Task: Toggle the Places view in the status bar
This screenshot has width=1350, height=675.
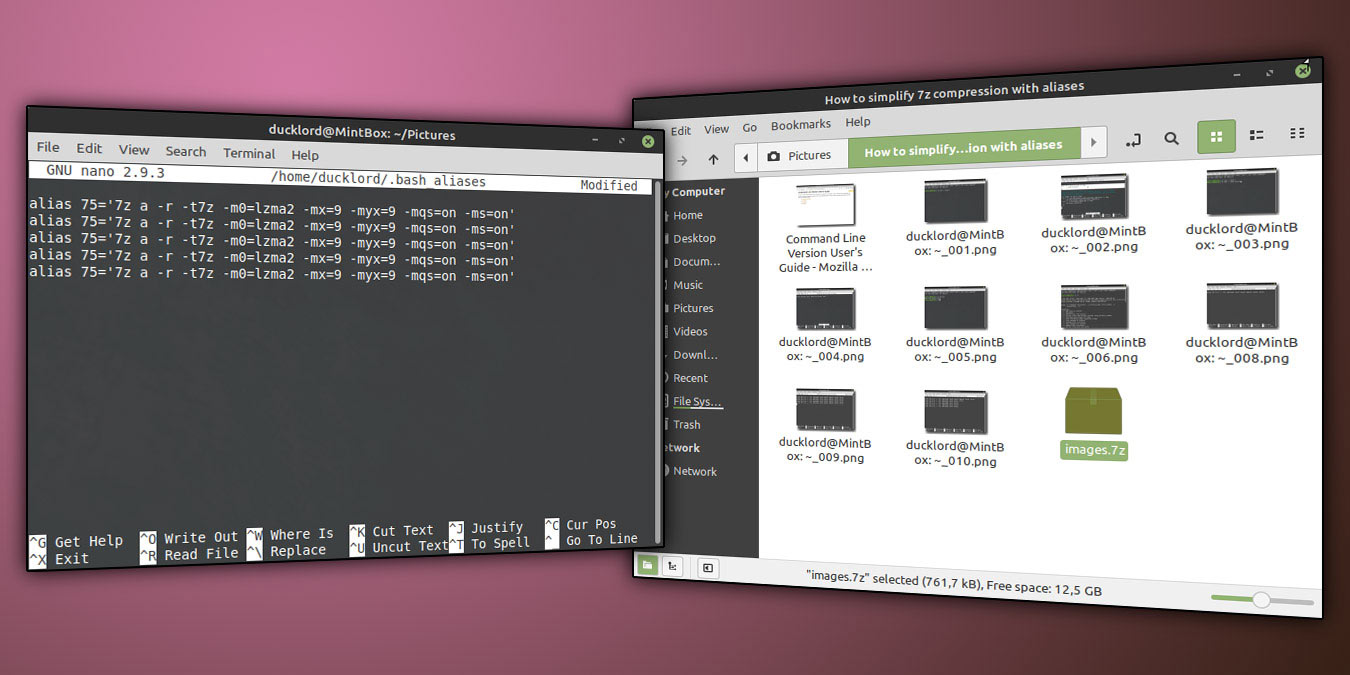Action: 646,567
